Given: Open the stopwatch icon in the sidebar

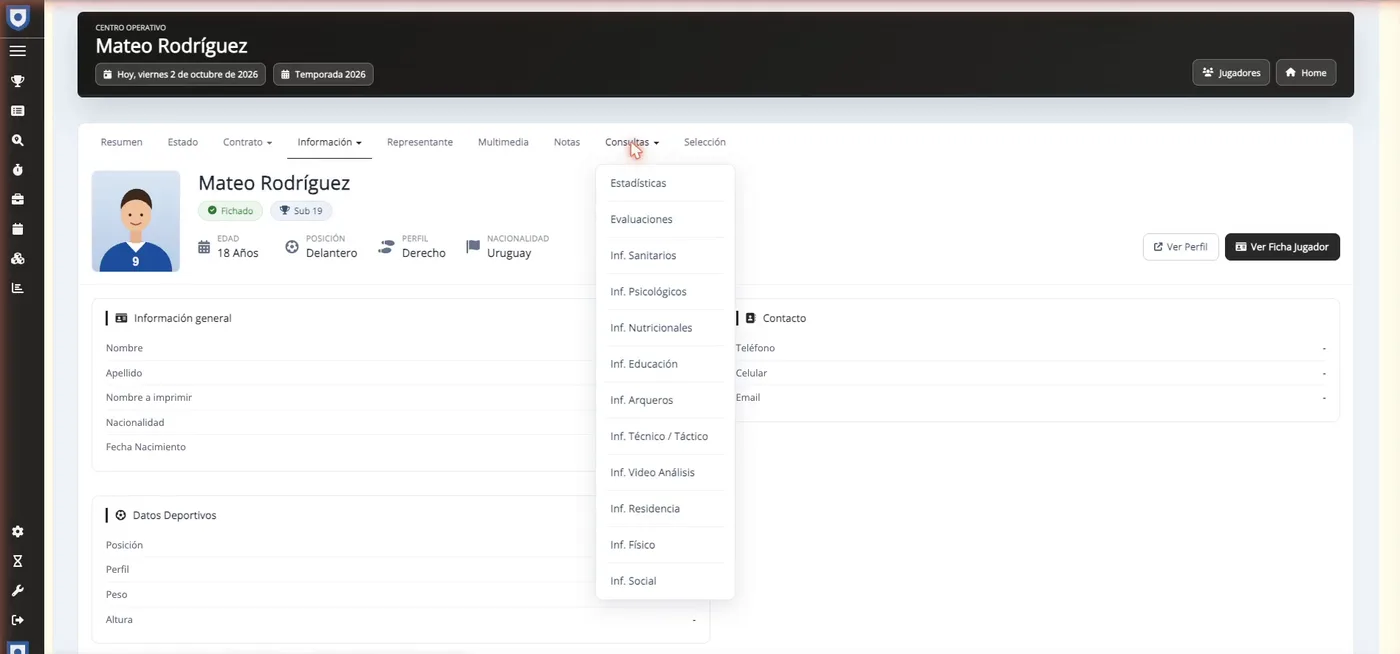Looking at the screenshot, I should 18,170.
